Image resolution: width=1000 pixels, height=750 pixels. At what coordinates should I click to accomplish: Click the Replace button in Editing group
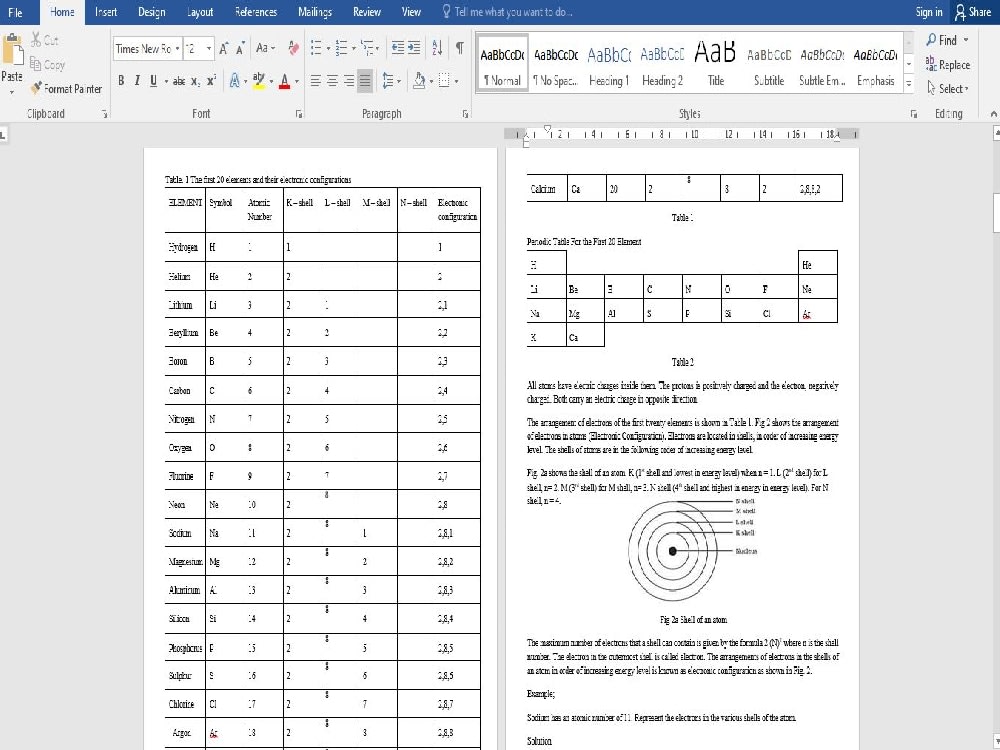click(x=947, y=63)
